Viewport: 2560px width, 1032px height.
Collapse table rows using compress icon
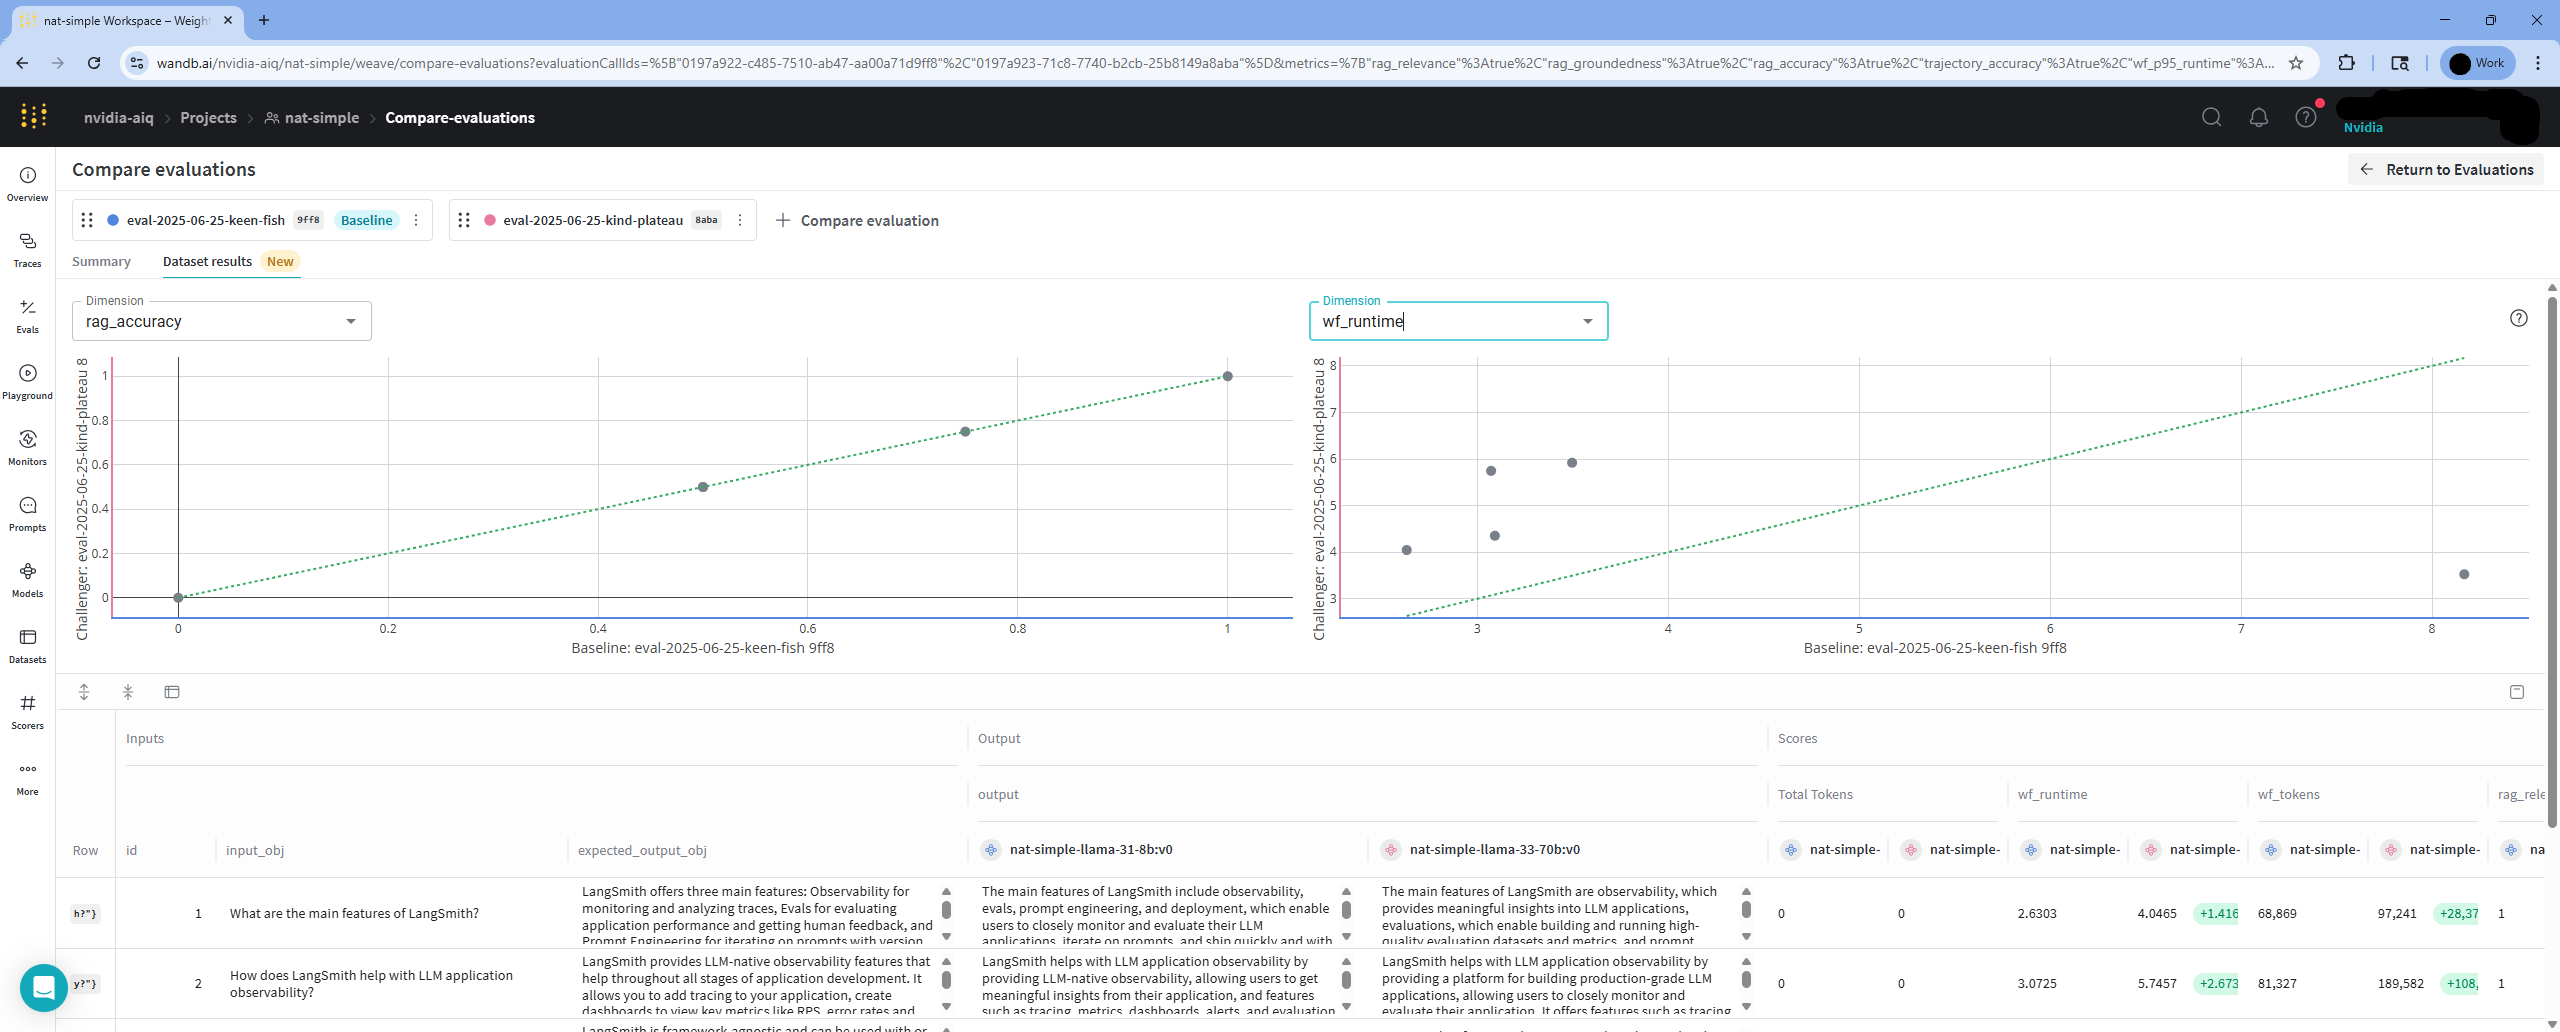(x=128, y=691)
